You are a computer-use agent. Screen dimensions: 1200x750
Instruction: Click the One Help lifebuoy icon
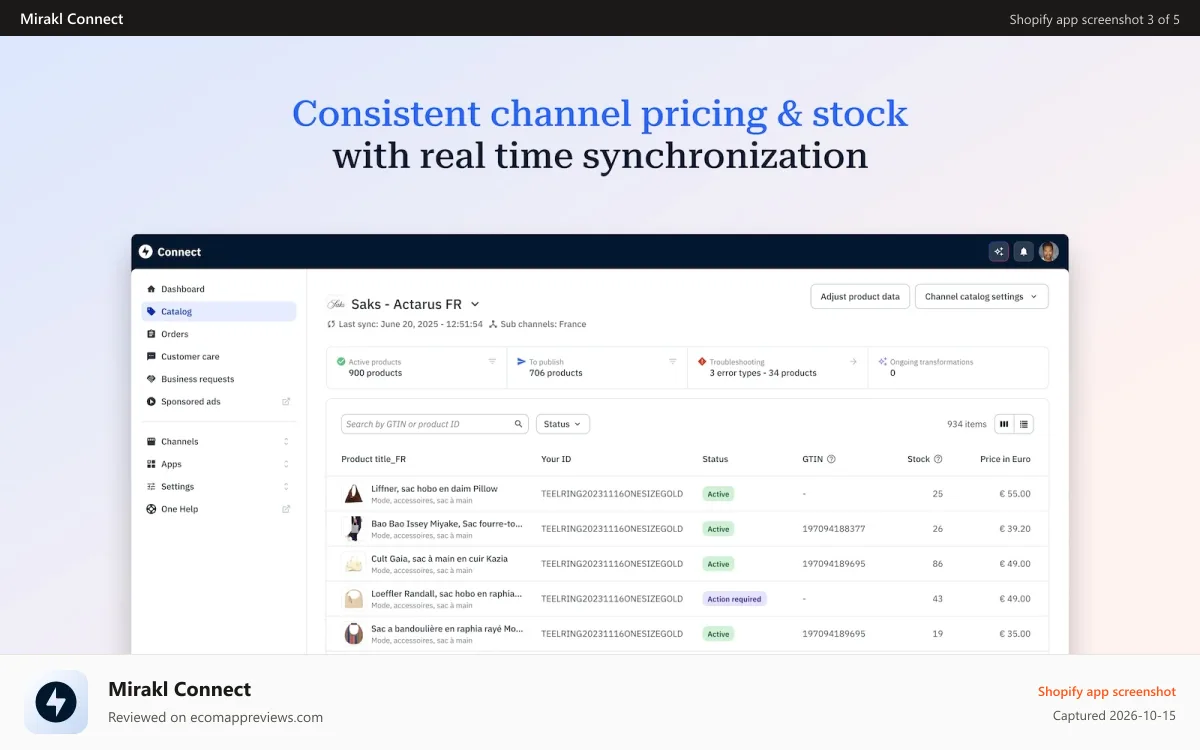coord(151,509)
